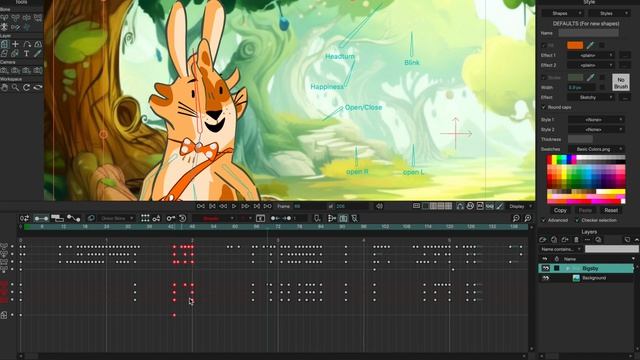The image size is (640, 360).
Task: Open the Effect 2 dropdown
Action: pos(591,65)
